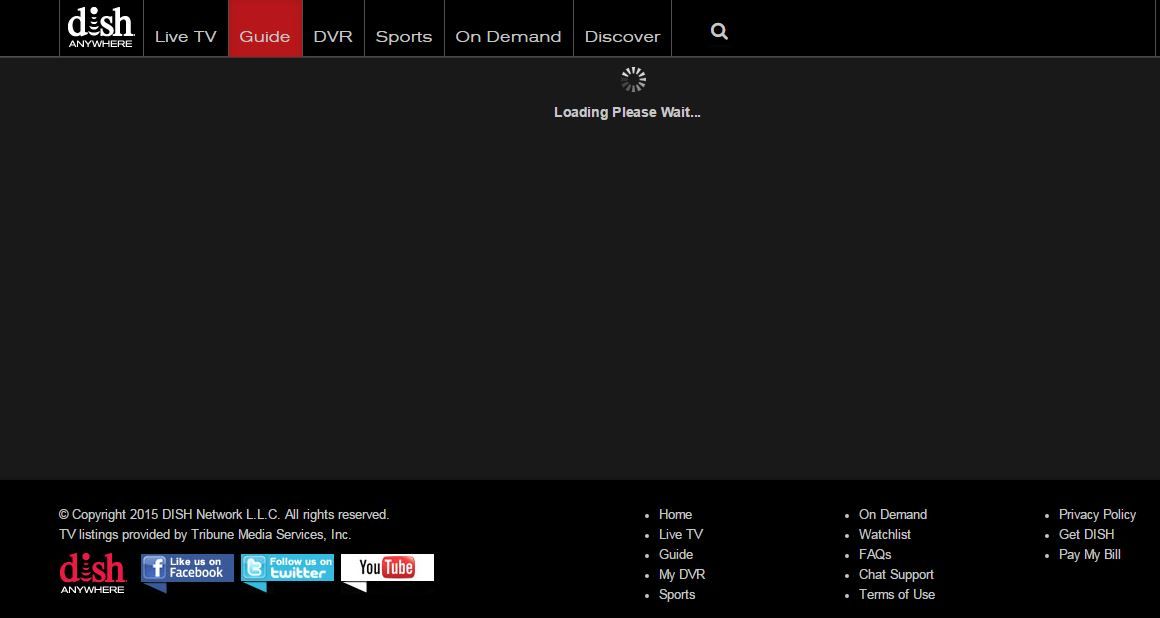Click the Sports footer link
Image resolution: width=1160 pixels, height=618 pixels.
coord(677,594)
